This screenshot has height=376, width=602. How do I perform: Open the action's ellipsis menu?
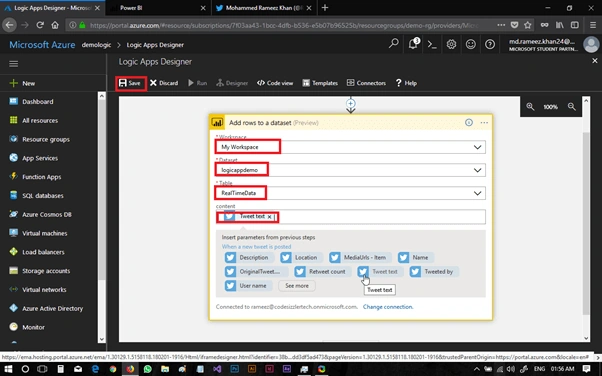pyautogui.click(x=484, y=123)
